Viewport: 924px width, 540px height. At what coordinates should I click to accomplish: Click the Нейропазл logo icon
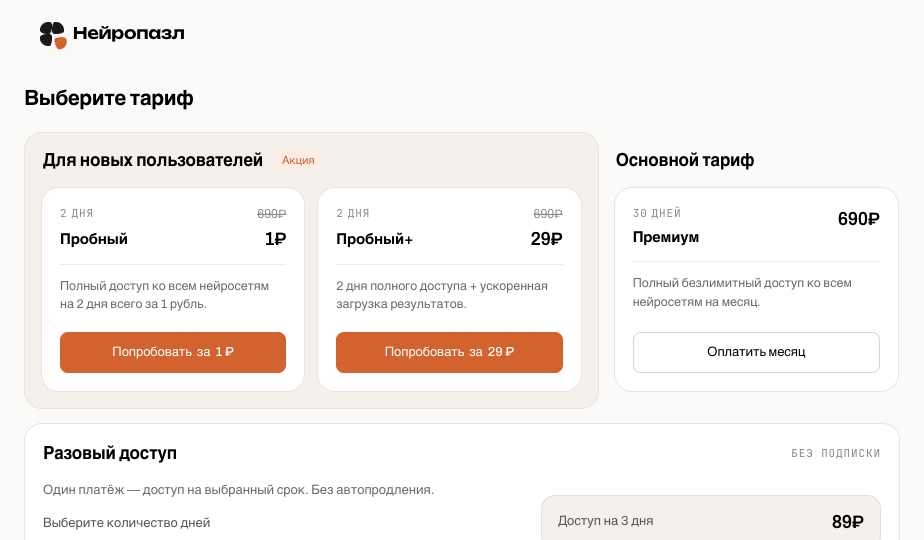(x=52, y=35)
